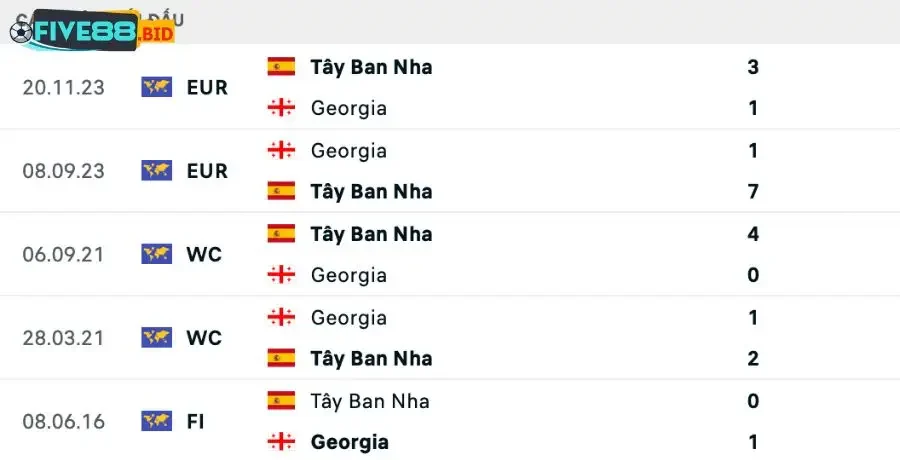Click score 7 for Tây Ban Nha
Image resolution: width=900 pixels, height=460 pixels.
pos(753,191)
